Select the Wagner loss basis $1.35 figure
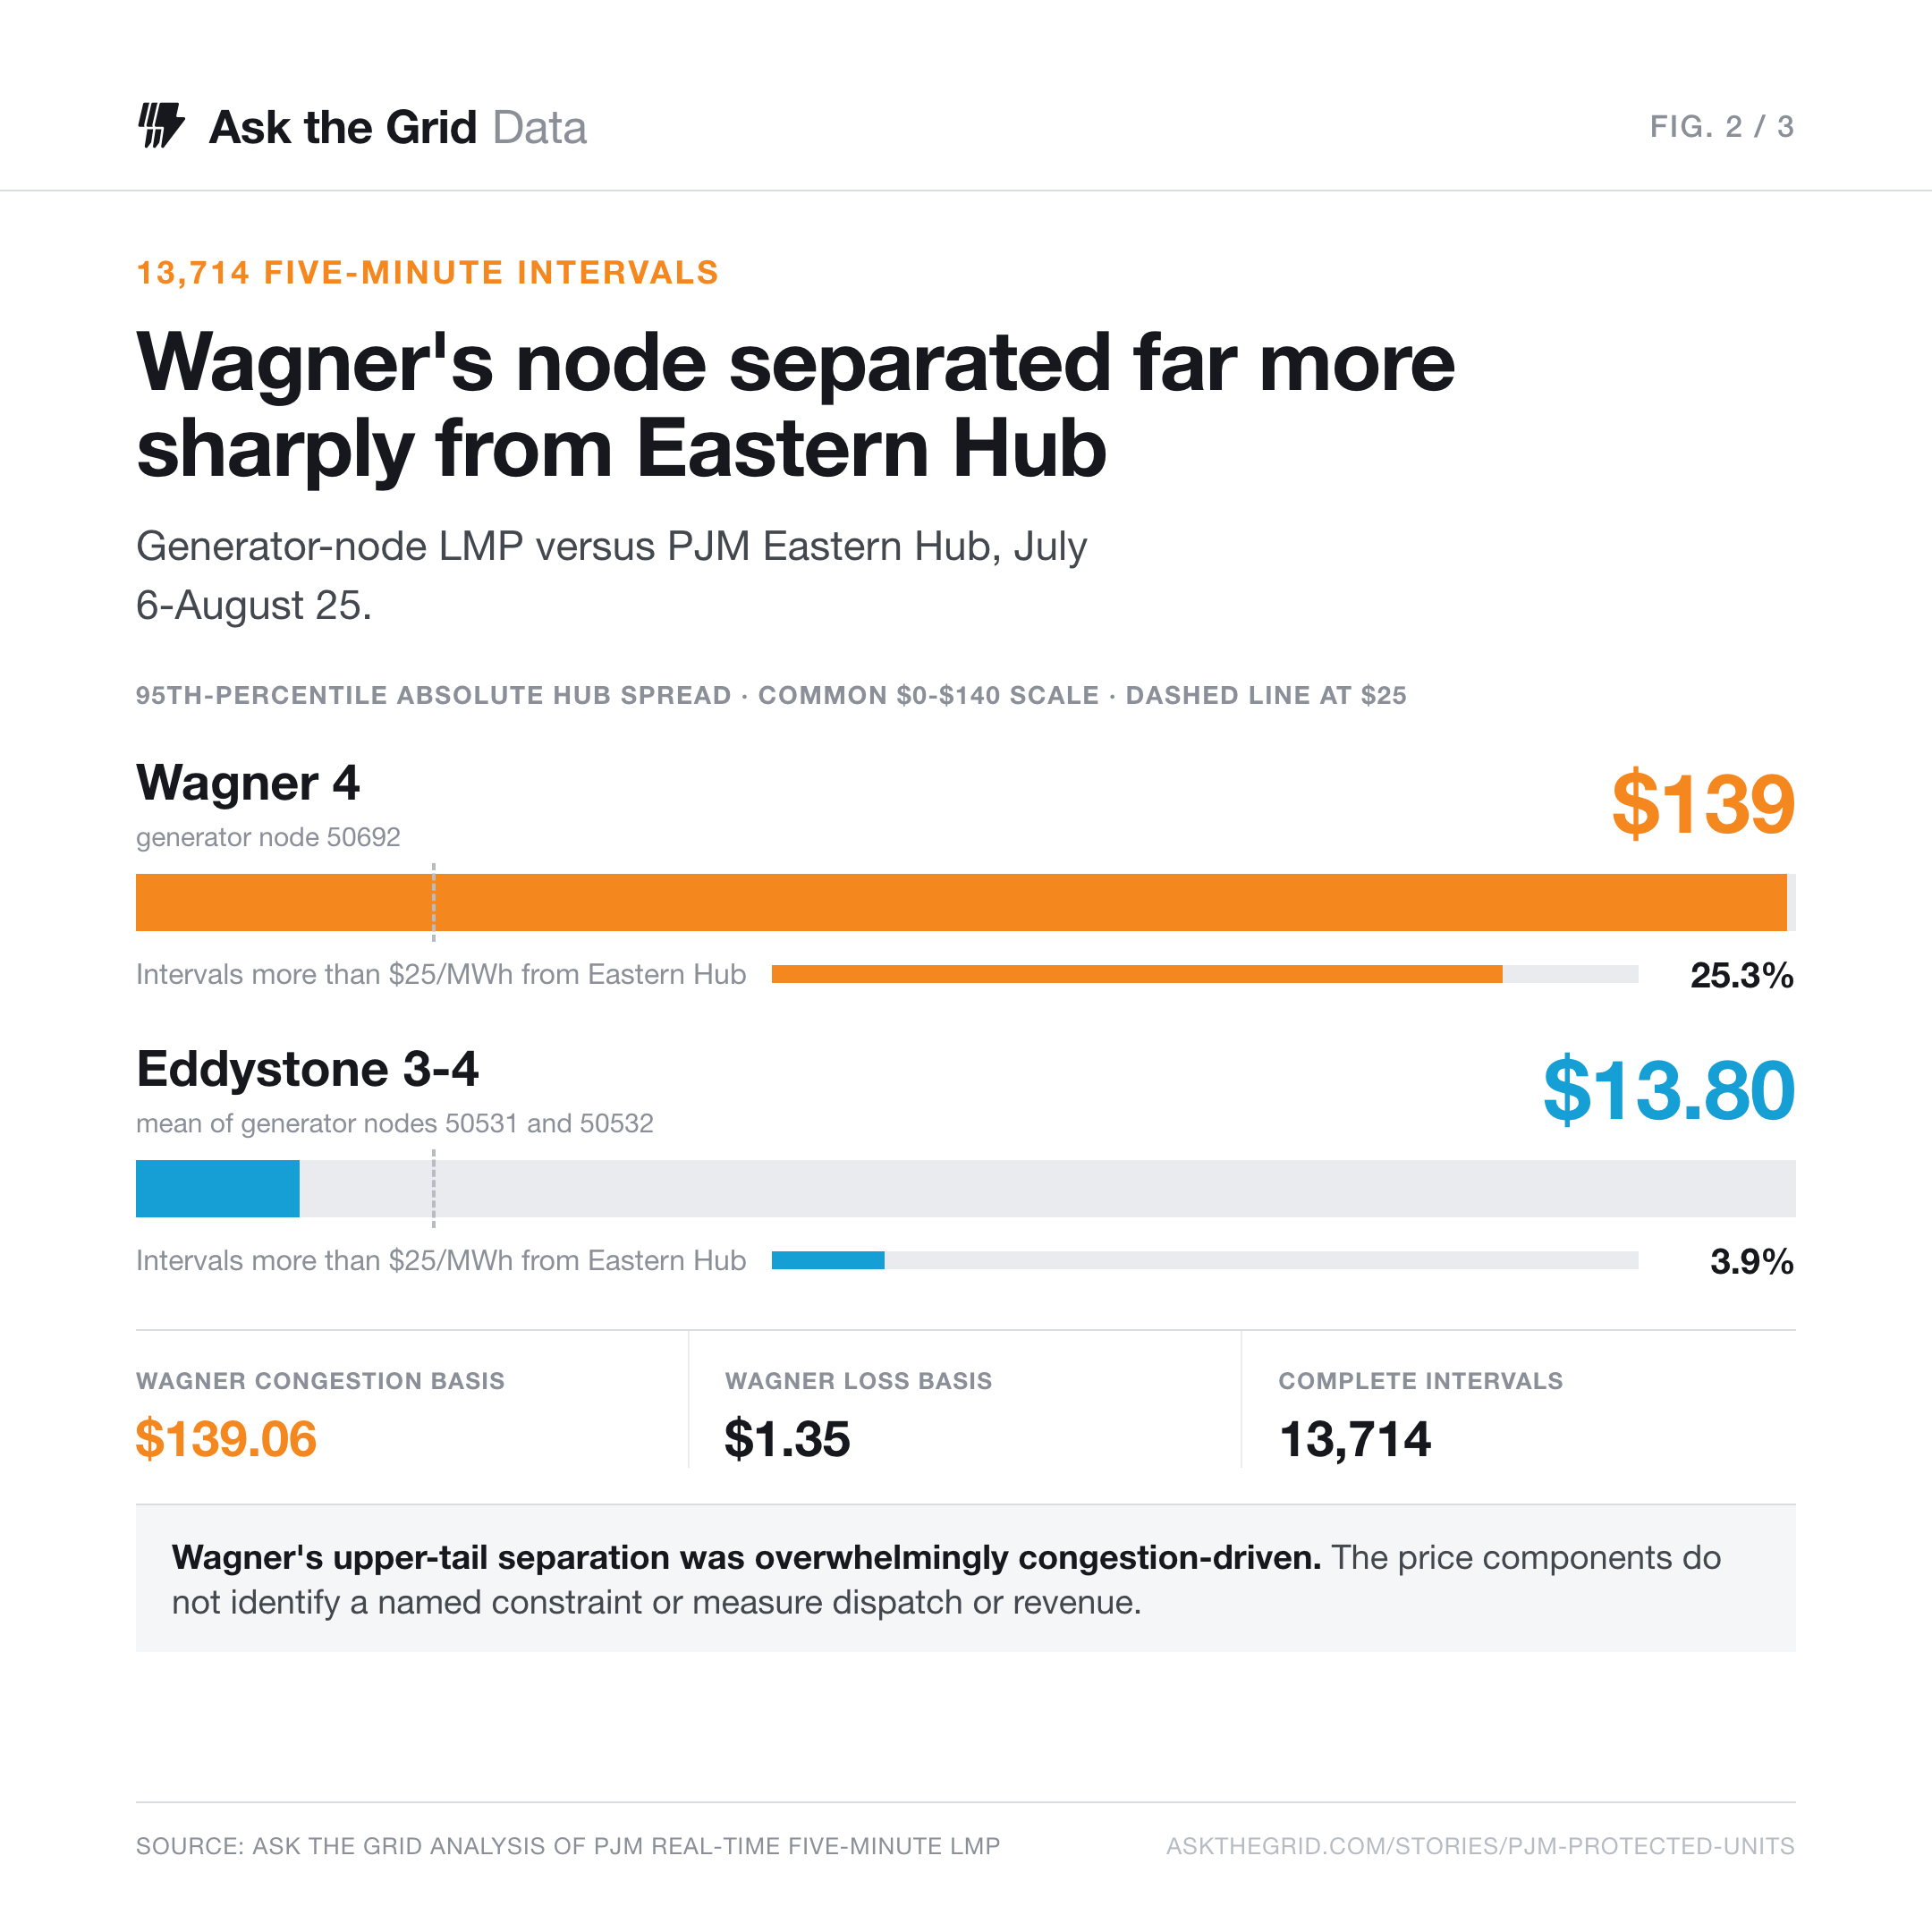This screenshot has height=1932, width=1932. click(787, 1438)
